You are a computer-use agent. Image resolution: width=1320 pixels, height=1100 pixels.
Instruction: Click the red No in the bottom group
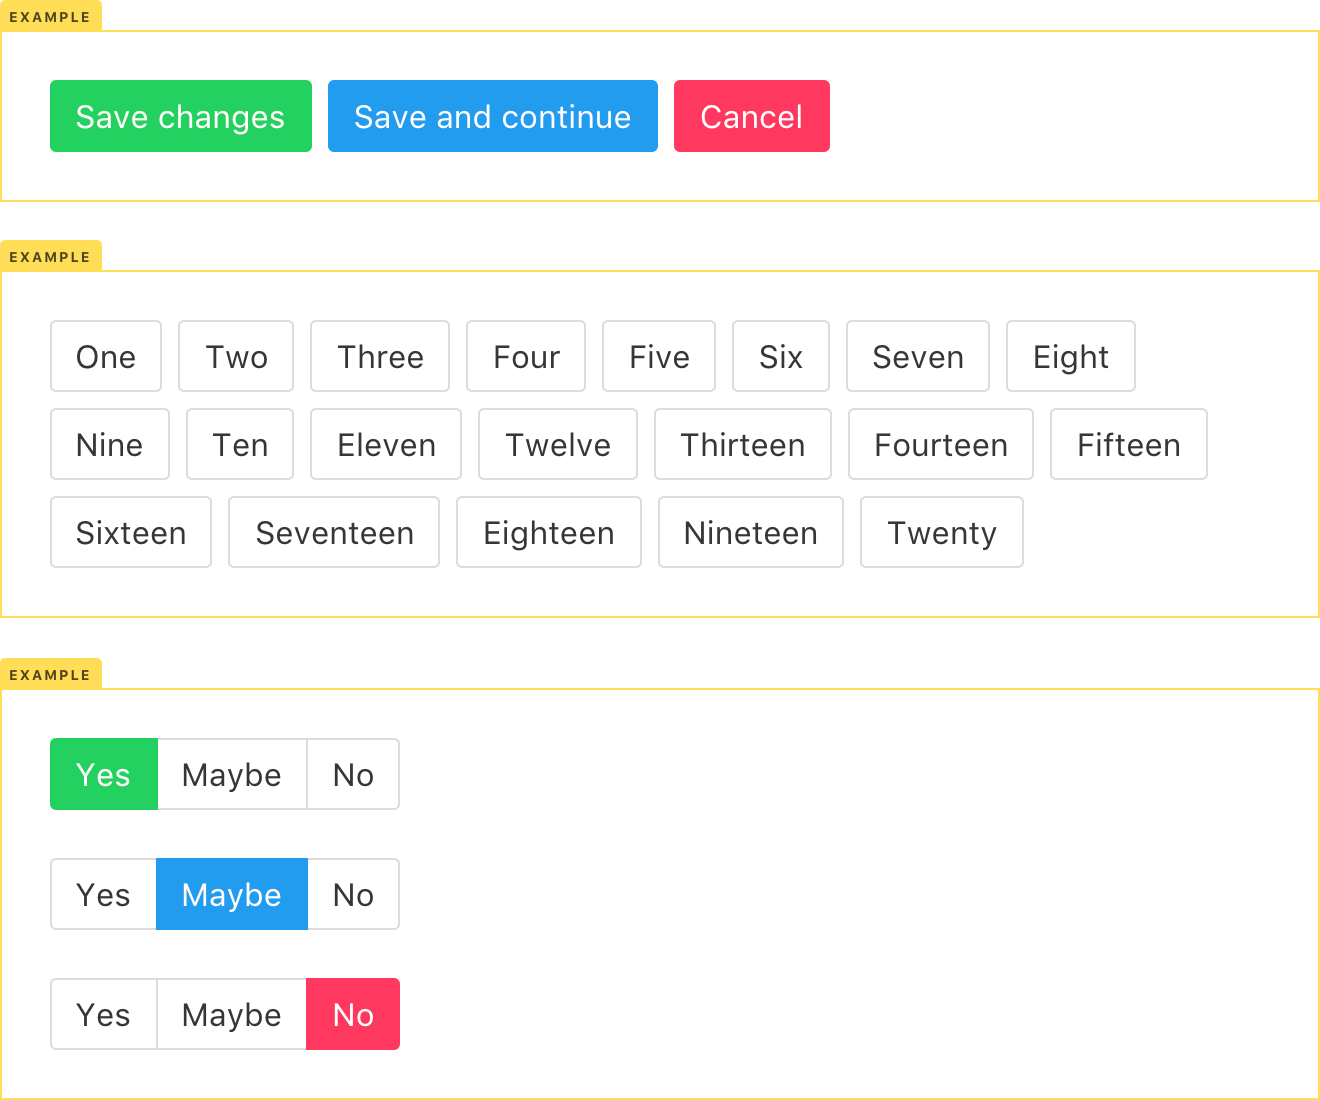[x=353, y=1013]
